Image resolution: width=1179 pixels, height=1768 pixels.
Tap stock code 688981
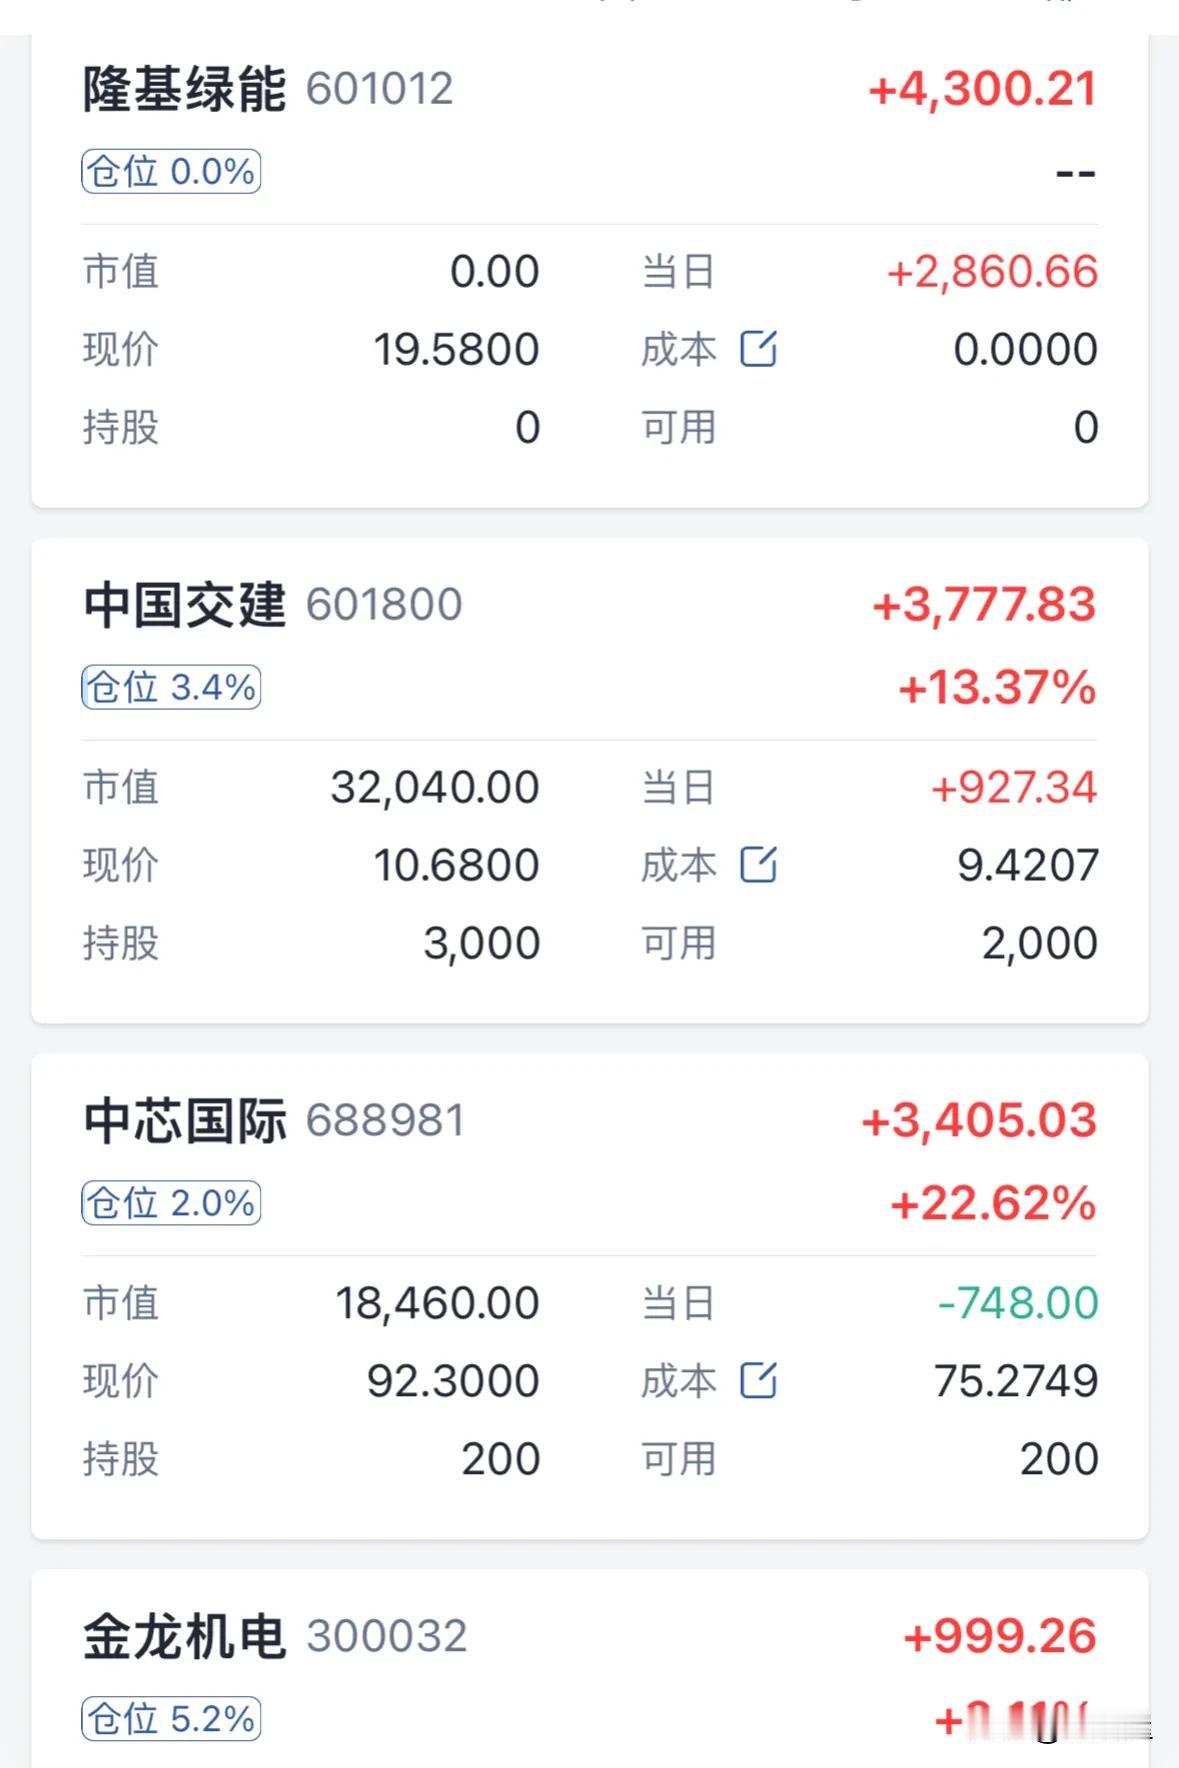385,1121
